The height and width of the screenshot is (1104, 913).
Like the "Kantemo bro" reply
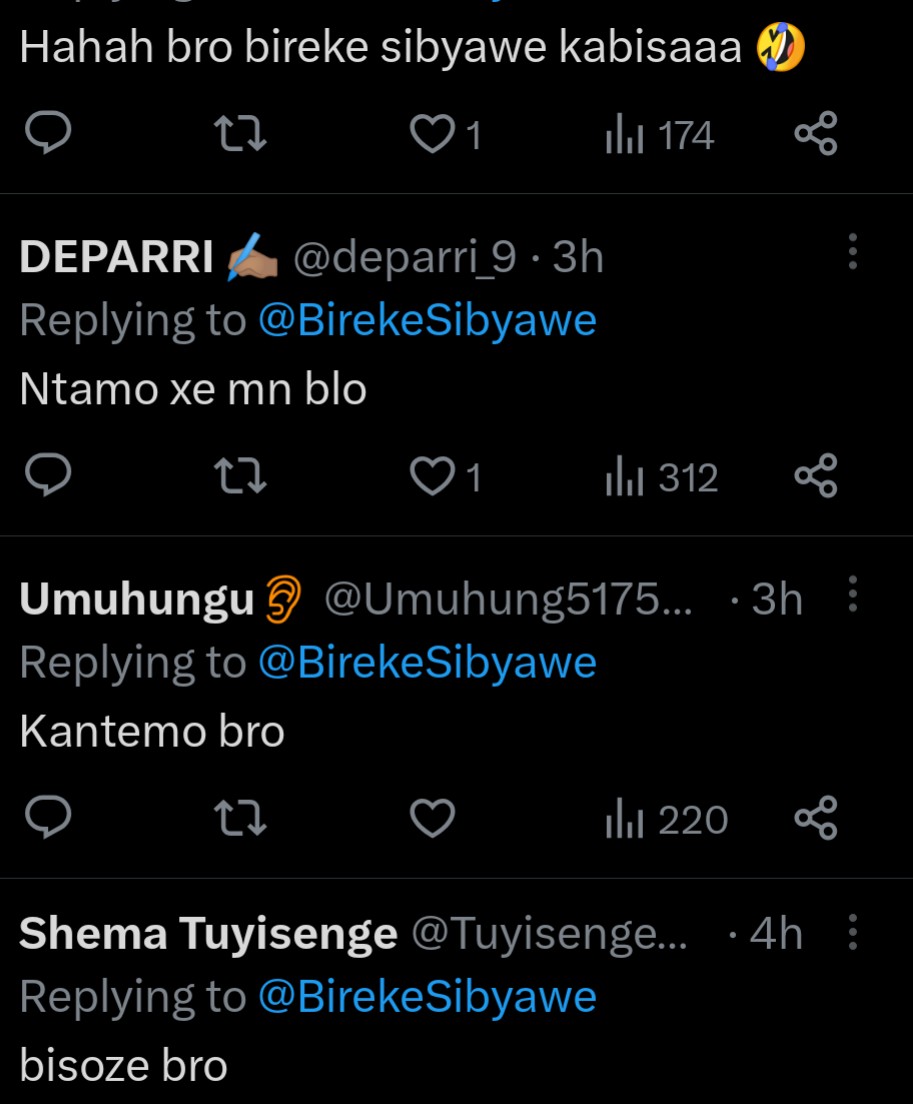[433, 820]
